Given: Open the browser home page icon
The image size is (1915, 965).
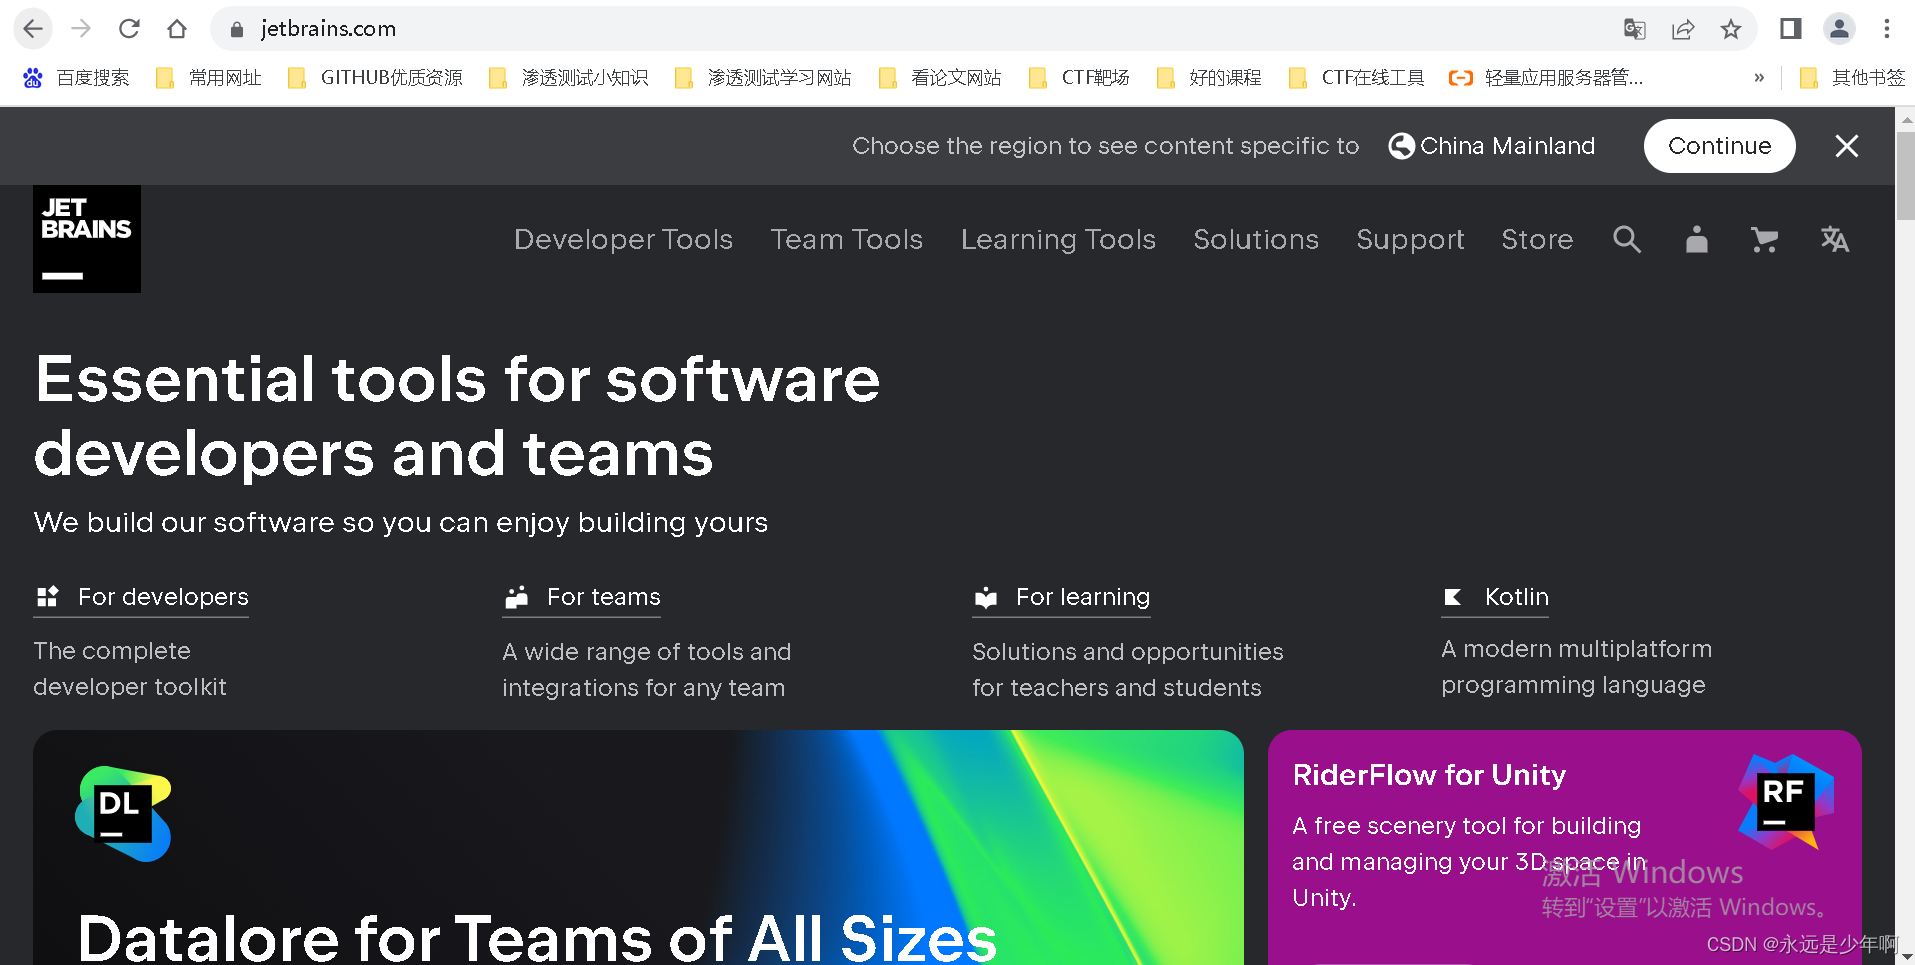Looking at the screenshot, I should pyautogui.click(x=177, y=29).
